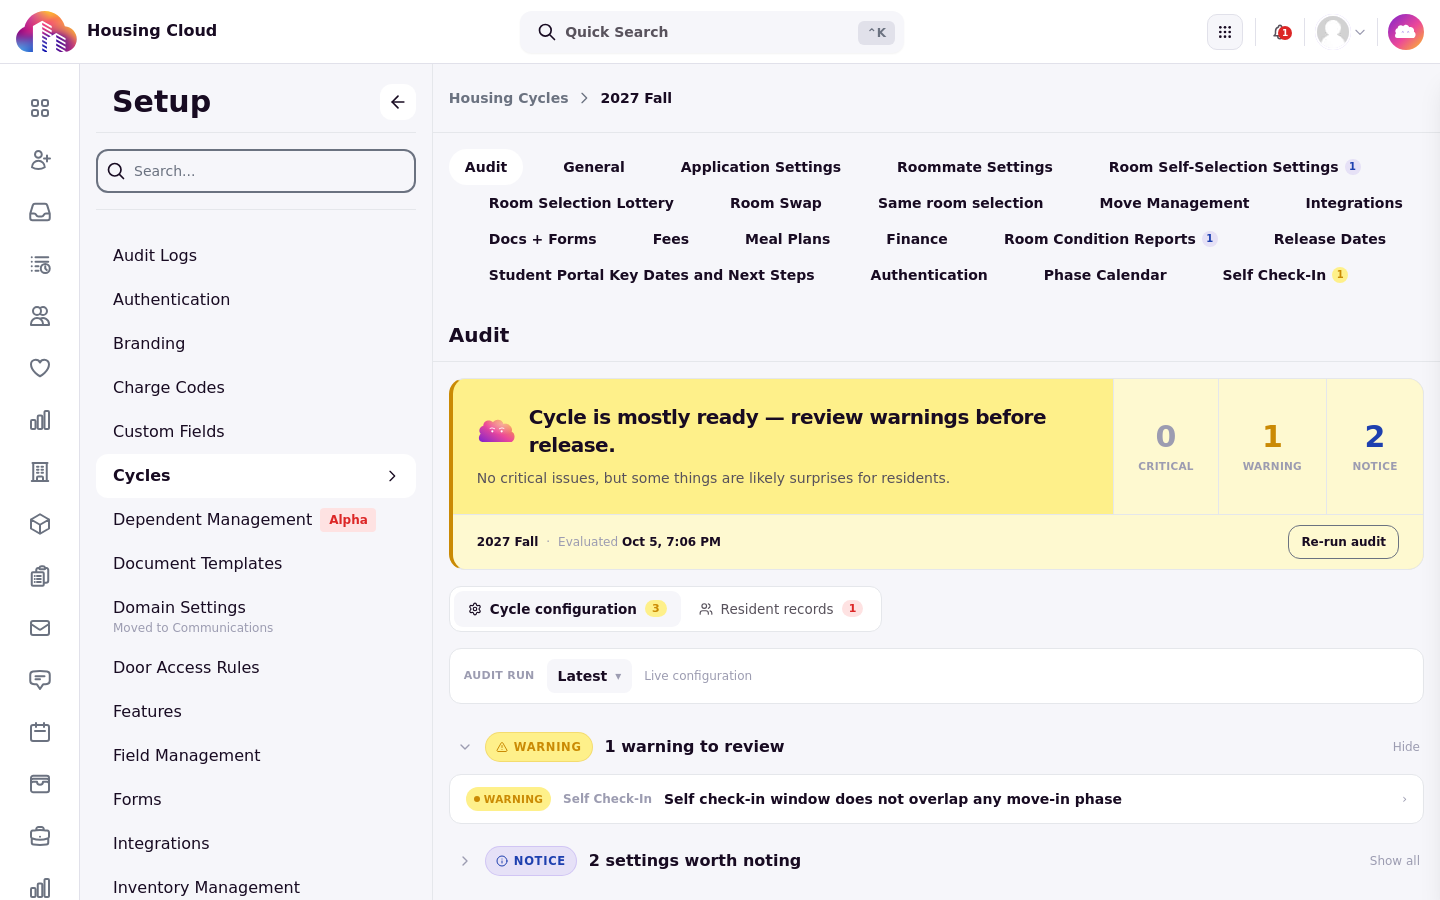Switch to Room Condition Reports tab

[1110, 239]
